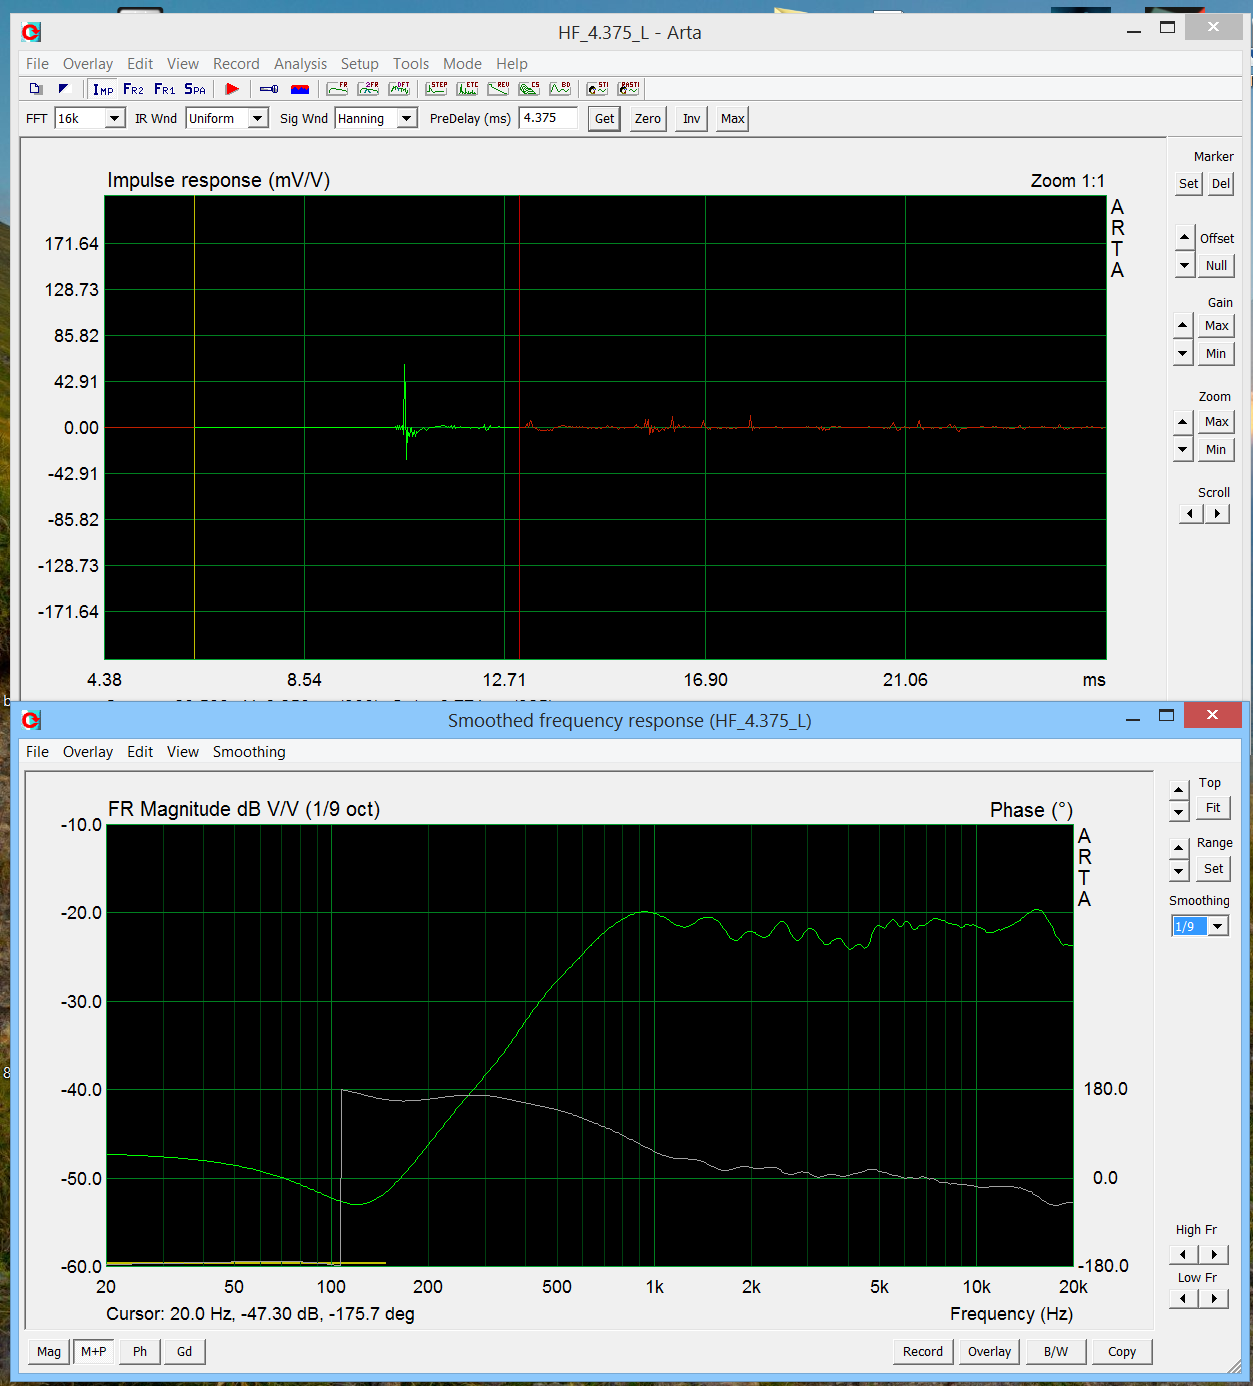
Task: Open the Setup menu
Action: 360,64
